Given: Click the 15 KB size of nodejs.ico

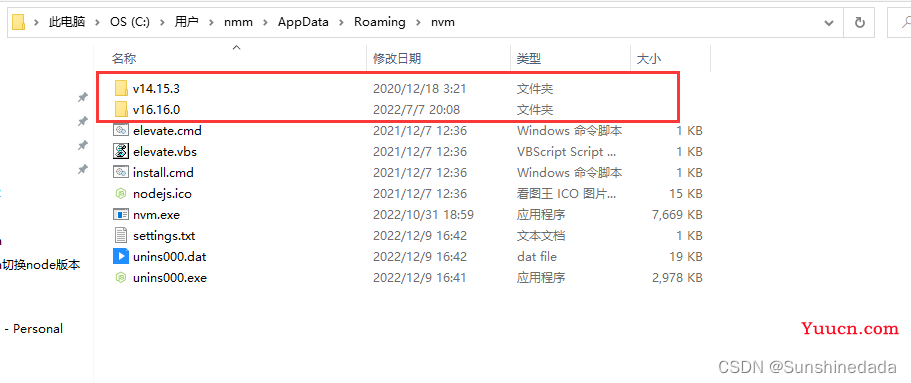Looking at the screenshot, I should click(686, 194).
